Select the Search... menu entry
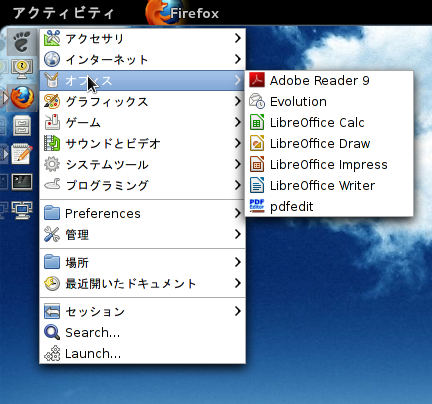432x404 pixels. 142,332
